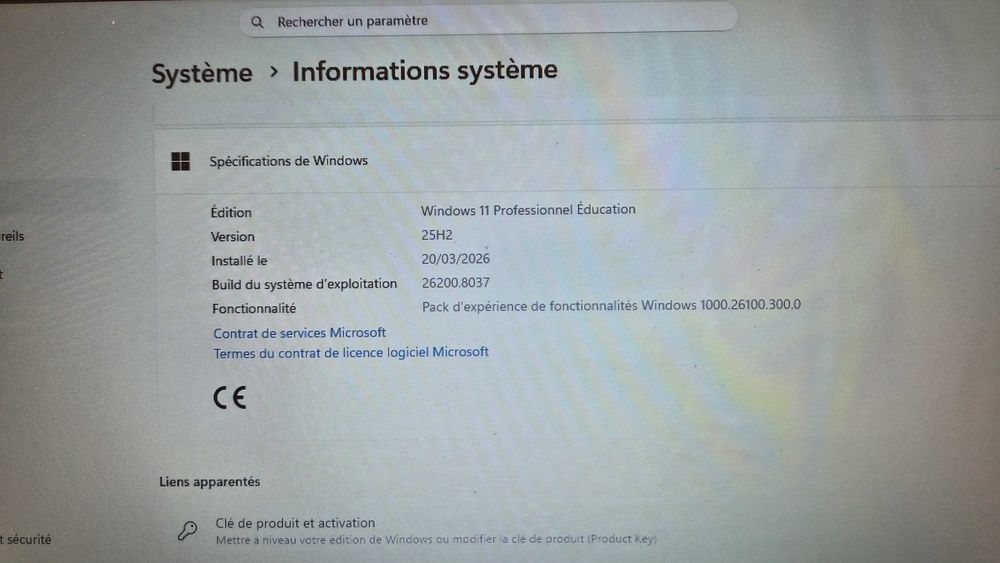Click the Windows 11 Professionnel Éducation edition value
The height and width of the screenshot is (563, 1000).
(x=527, y=210)
